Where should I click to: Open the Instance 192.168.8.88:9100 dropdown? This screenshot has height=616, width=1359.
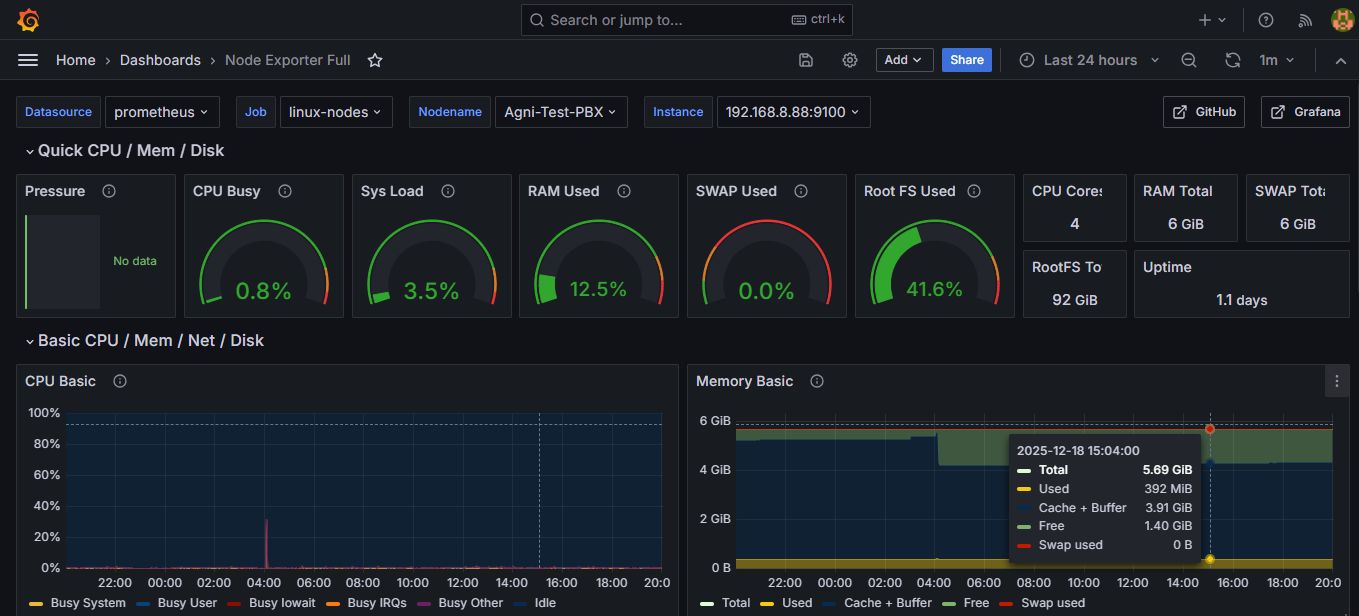point(793,112)
